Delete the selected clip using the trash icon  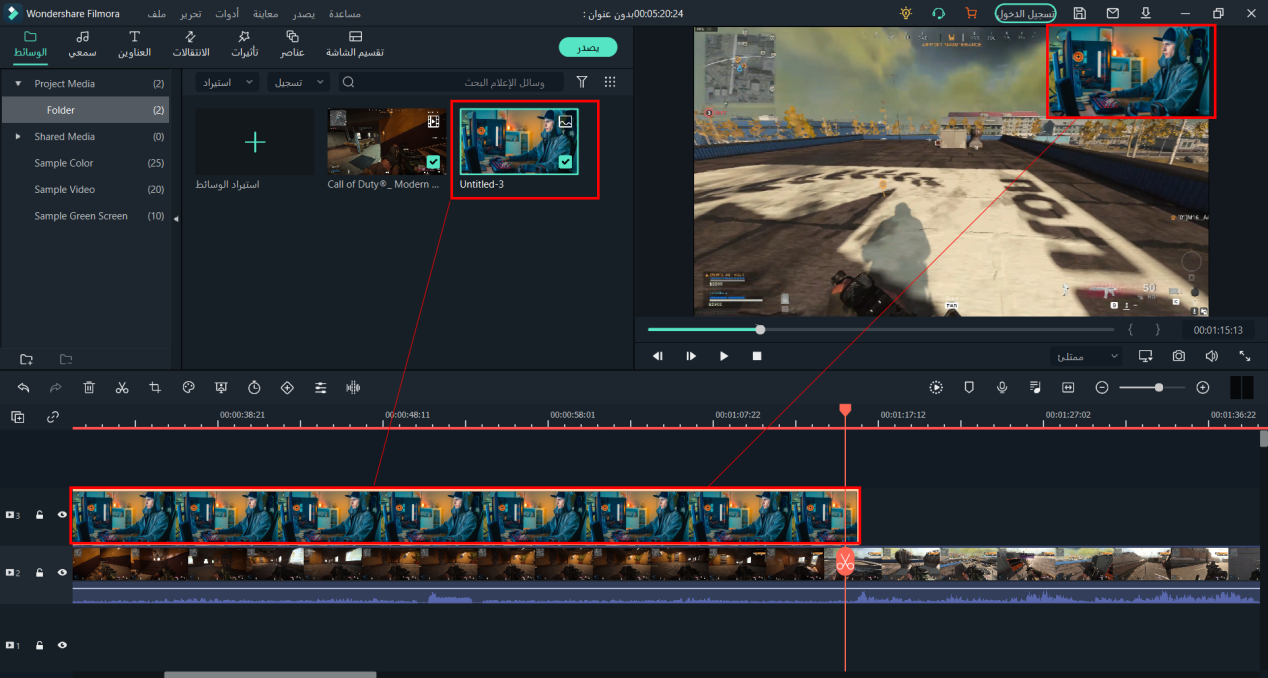coord(89,387)
